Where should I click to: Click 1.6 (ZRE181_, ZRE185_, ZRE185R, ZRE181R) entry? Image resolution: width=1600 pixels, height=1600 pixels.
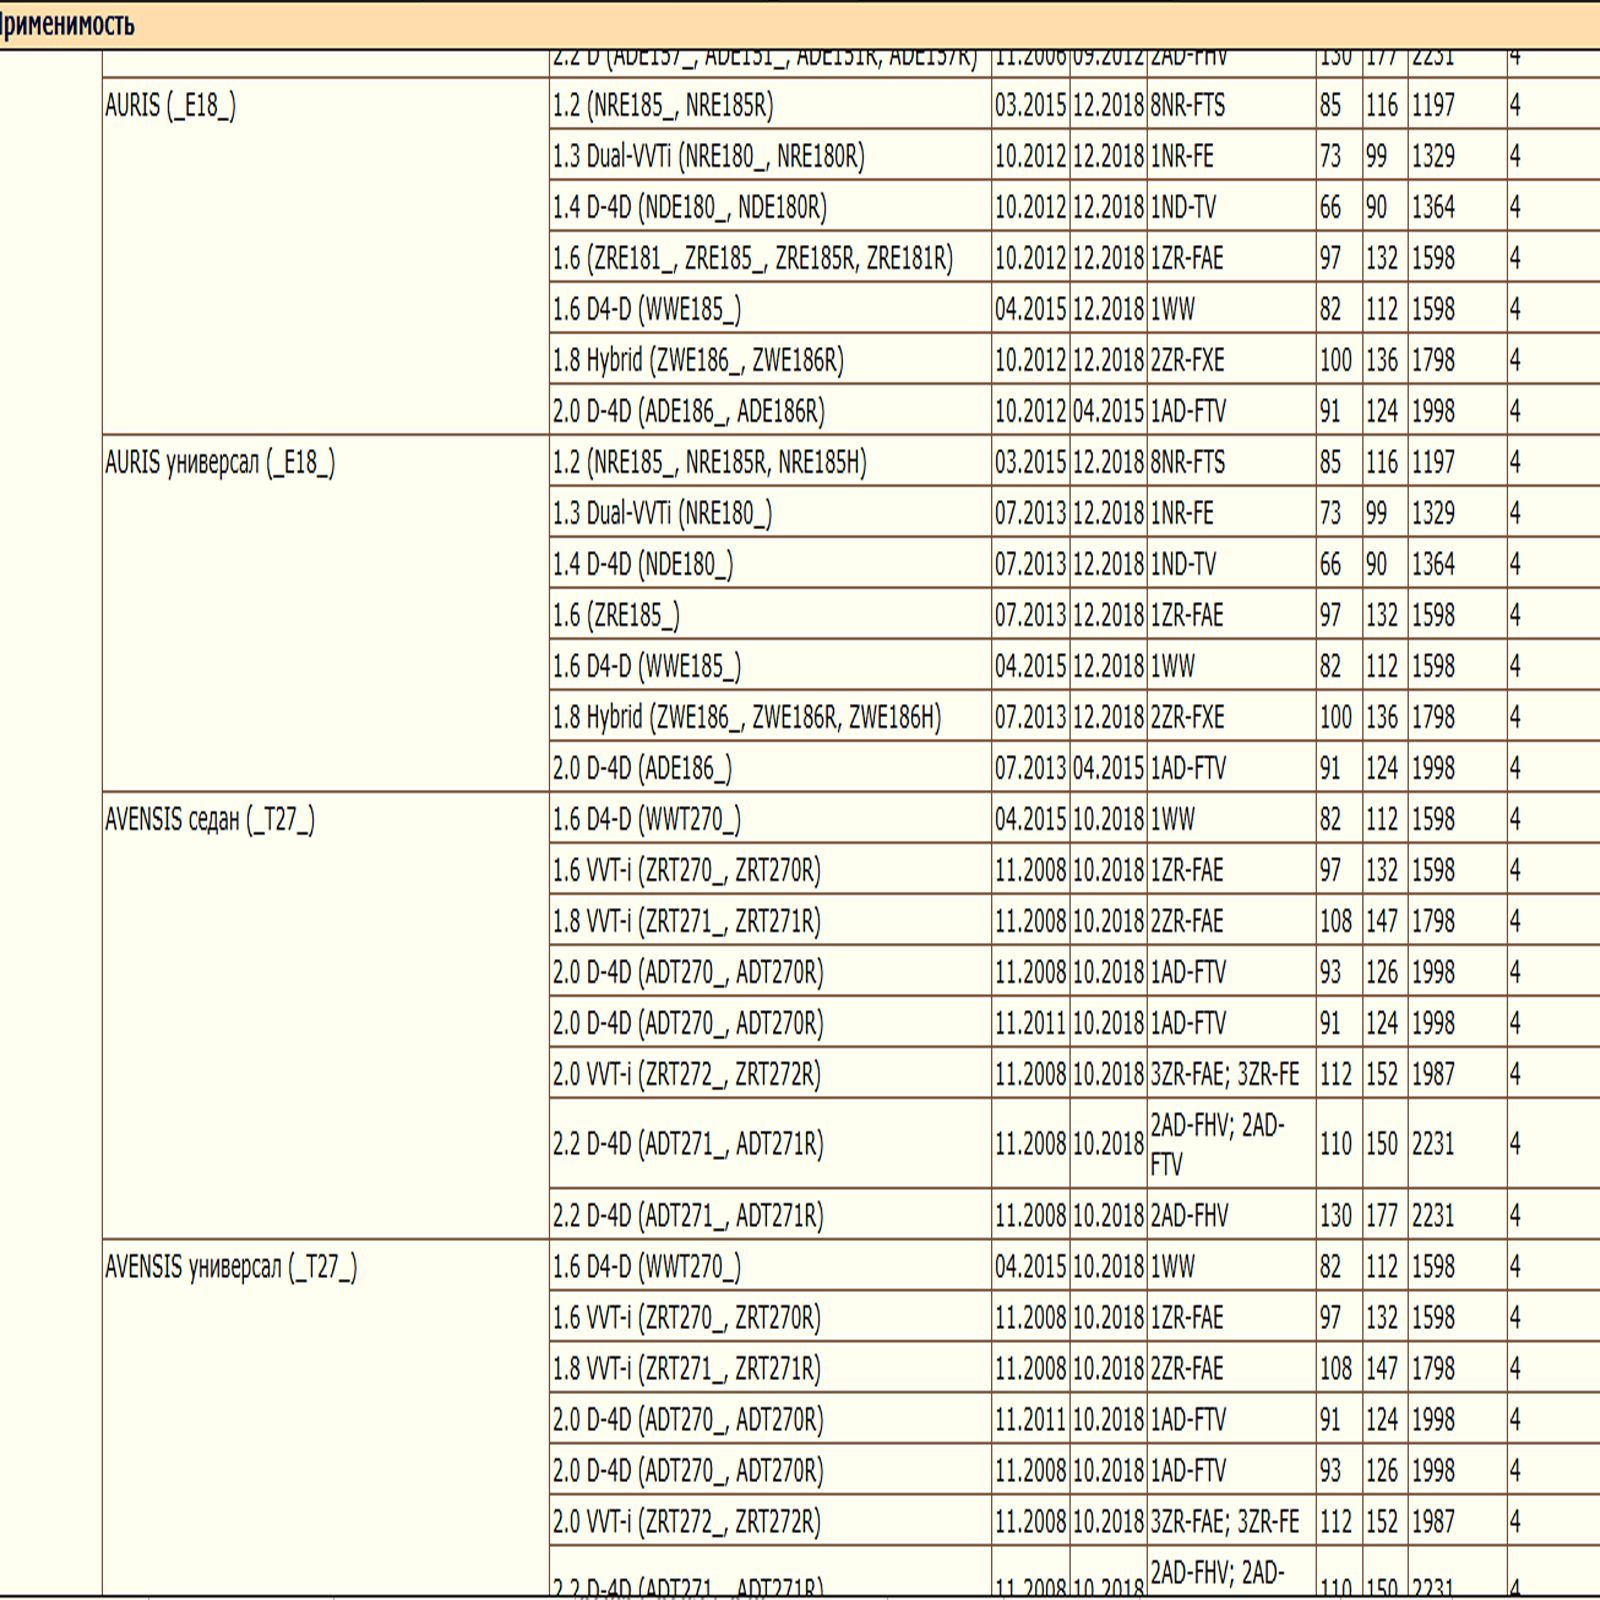pos(752,259)
